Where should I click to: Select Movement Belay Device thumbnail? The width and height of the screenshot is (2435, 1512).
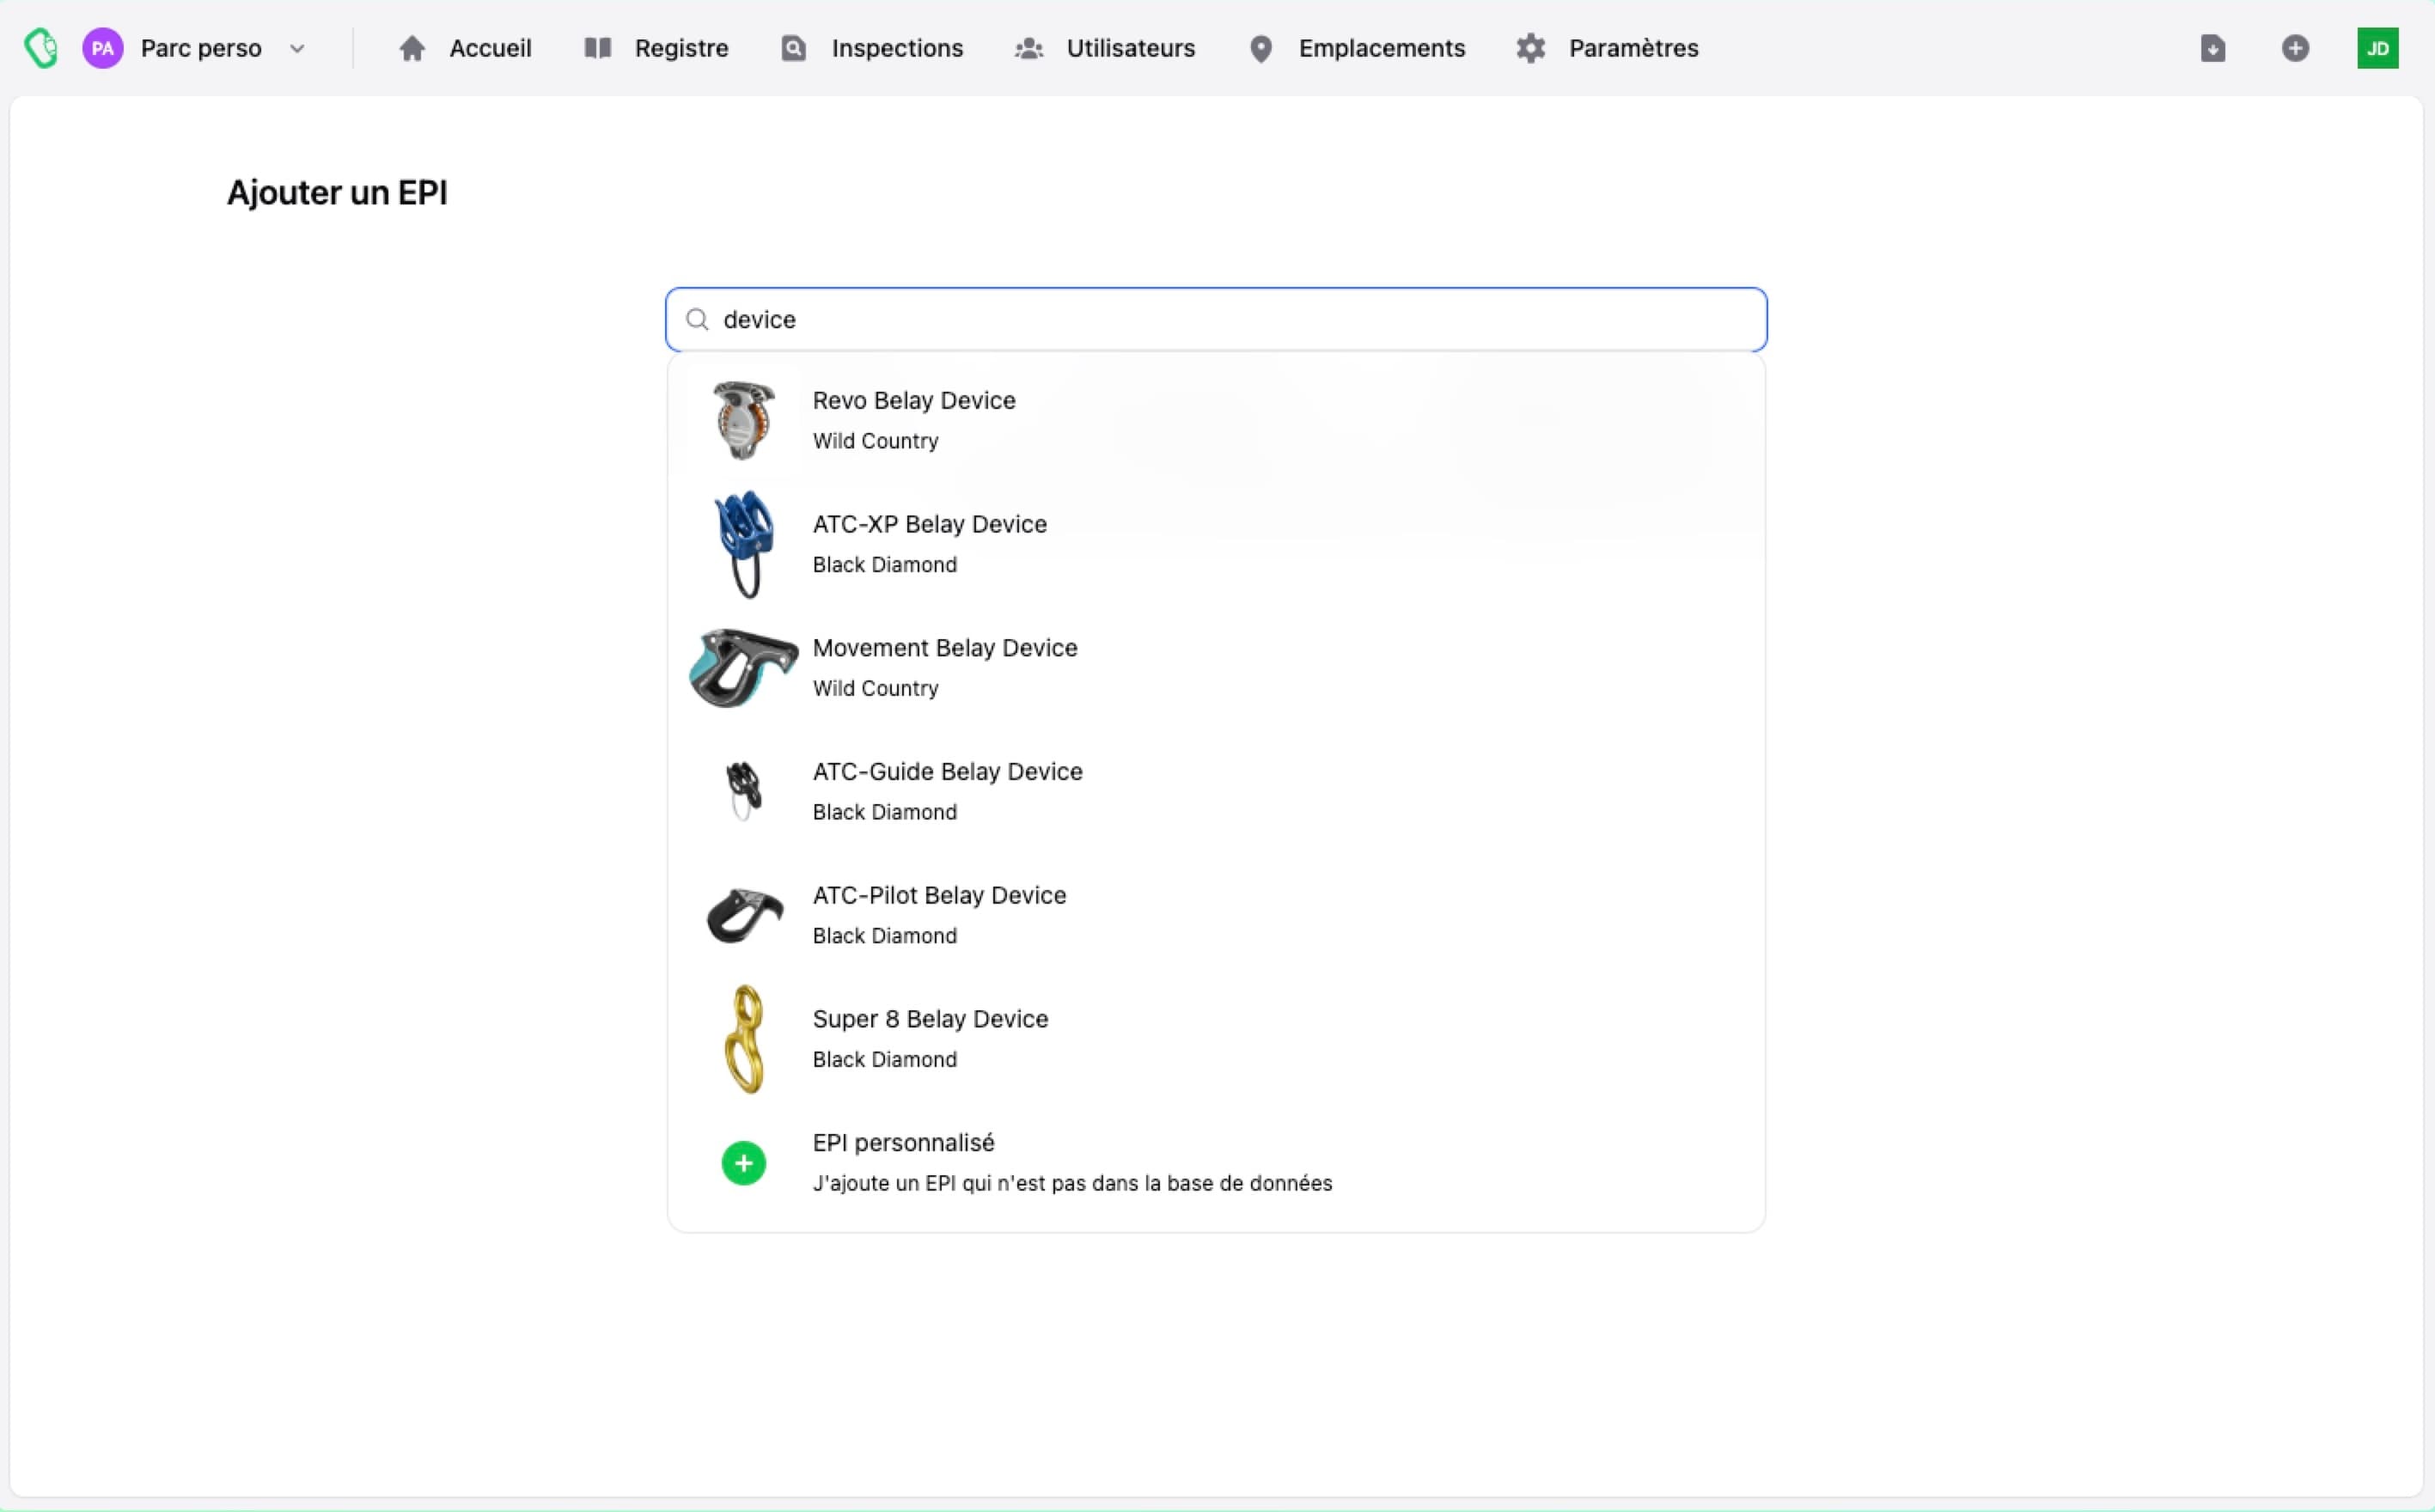coord(743,668)
